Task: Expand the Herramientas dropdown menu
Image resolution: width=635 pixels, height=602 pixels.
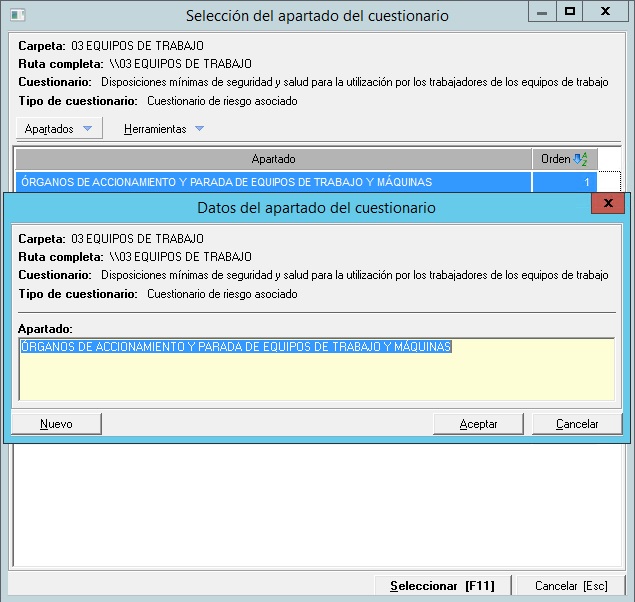Action: click(x=163, y=129)
